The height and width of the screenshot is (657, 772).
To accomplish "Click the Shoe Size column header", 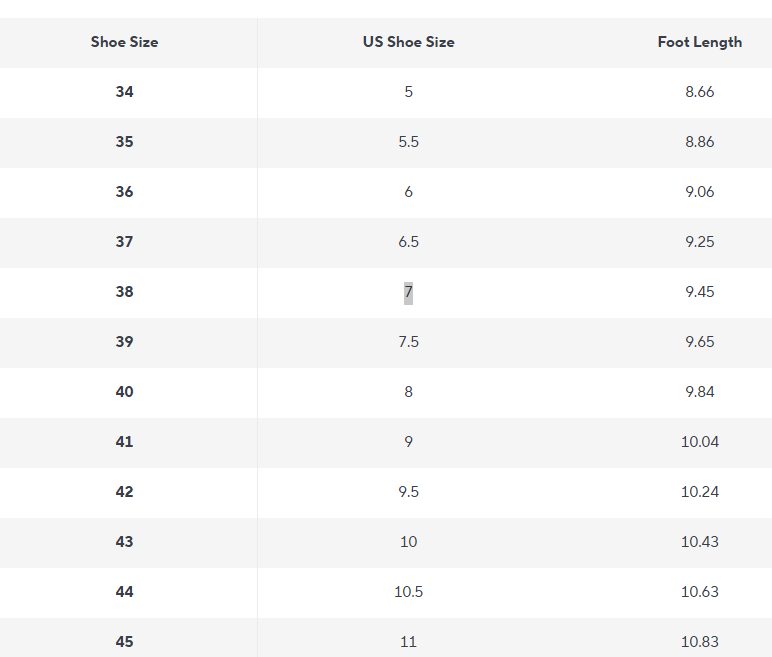I will point(124,42).
